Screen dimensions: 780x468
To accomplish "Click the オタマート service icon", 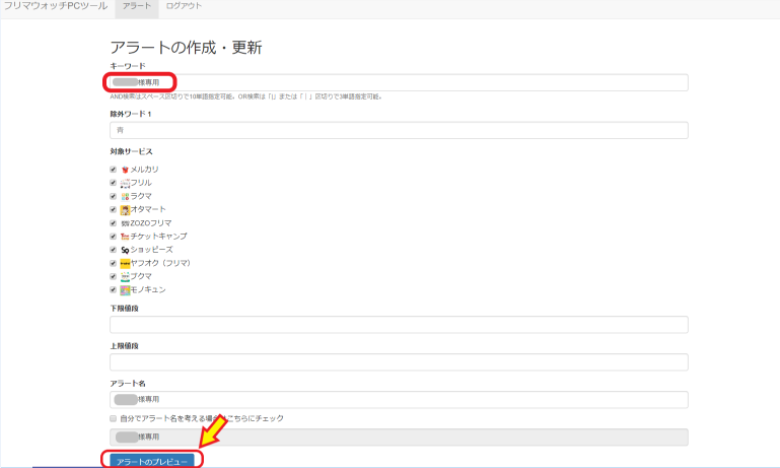I will (x=125, y=210).
